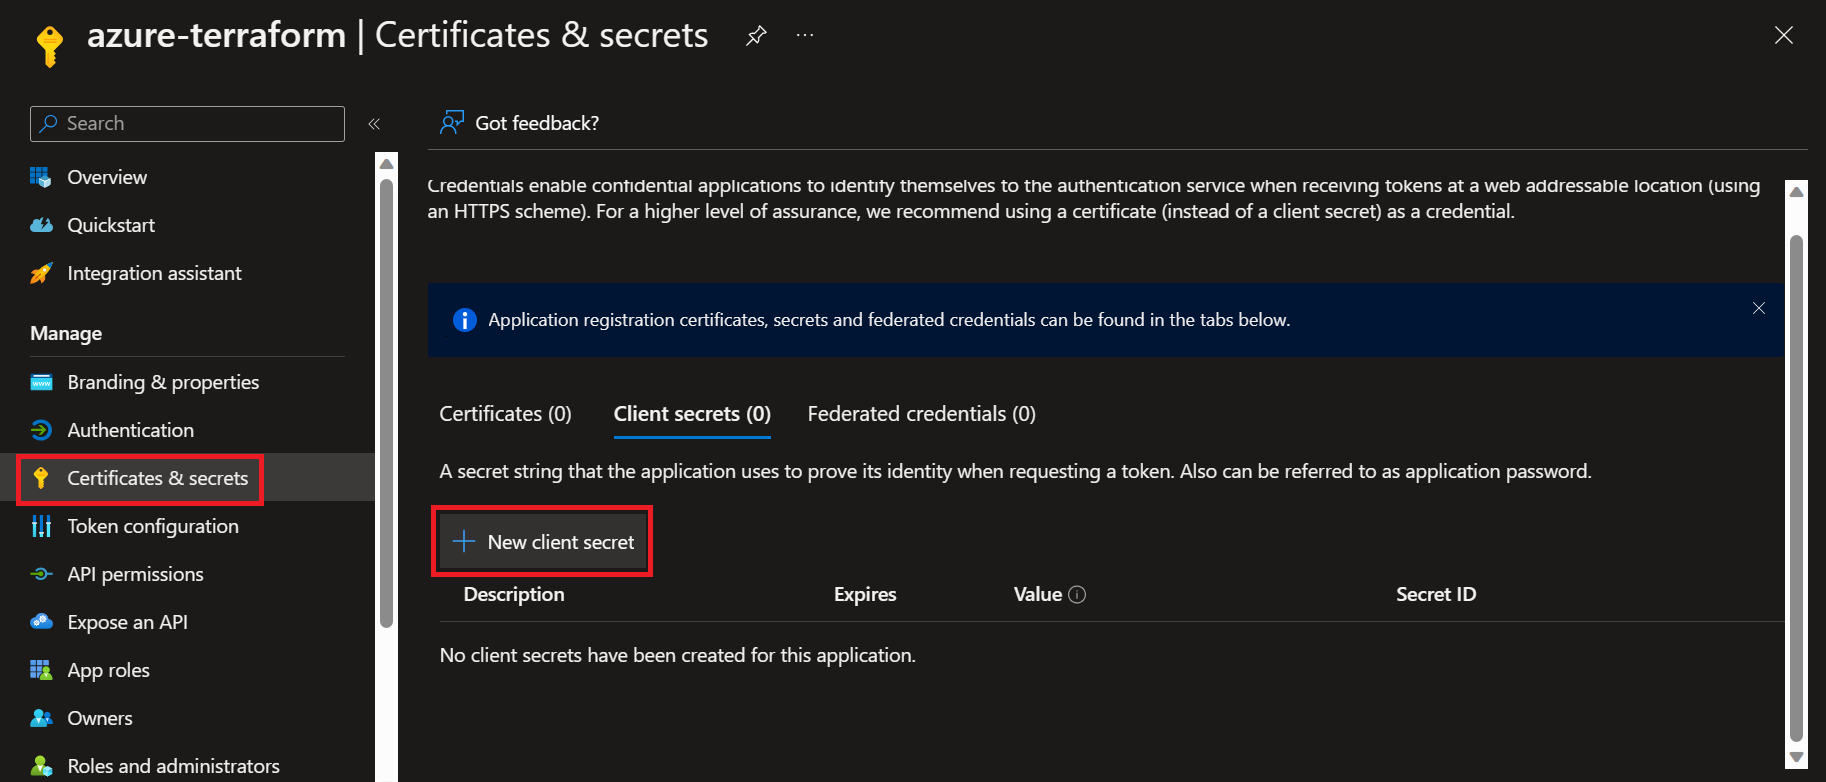
Task: Open API permissions
Action: pyautogui.click(x=135, y=574)
